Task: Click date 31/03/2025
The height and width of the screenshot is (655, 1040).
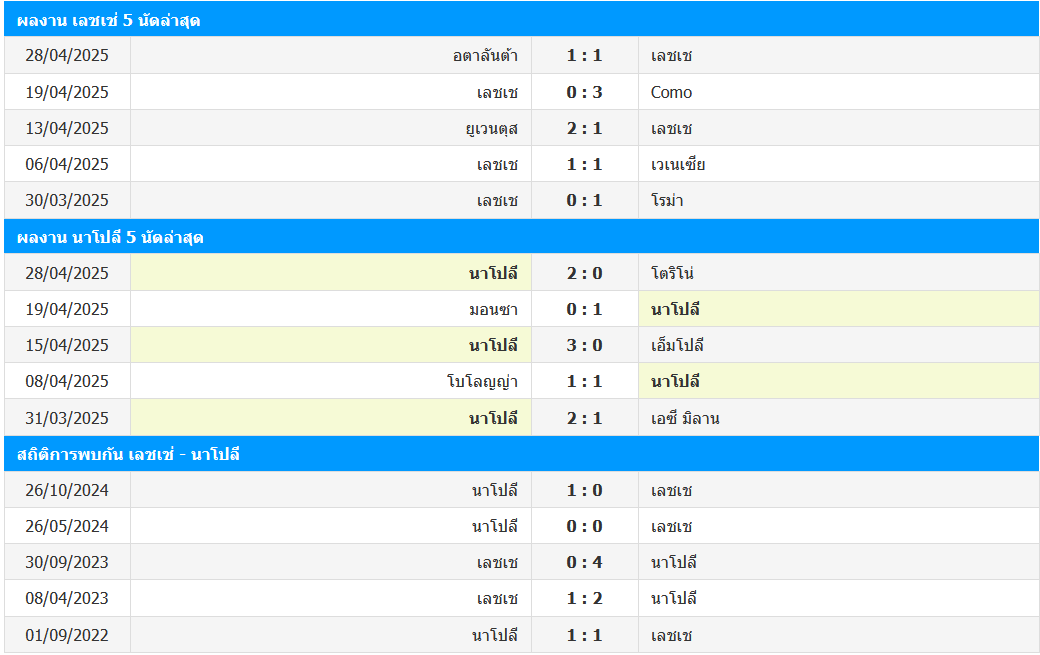Action: 67,418
